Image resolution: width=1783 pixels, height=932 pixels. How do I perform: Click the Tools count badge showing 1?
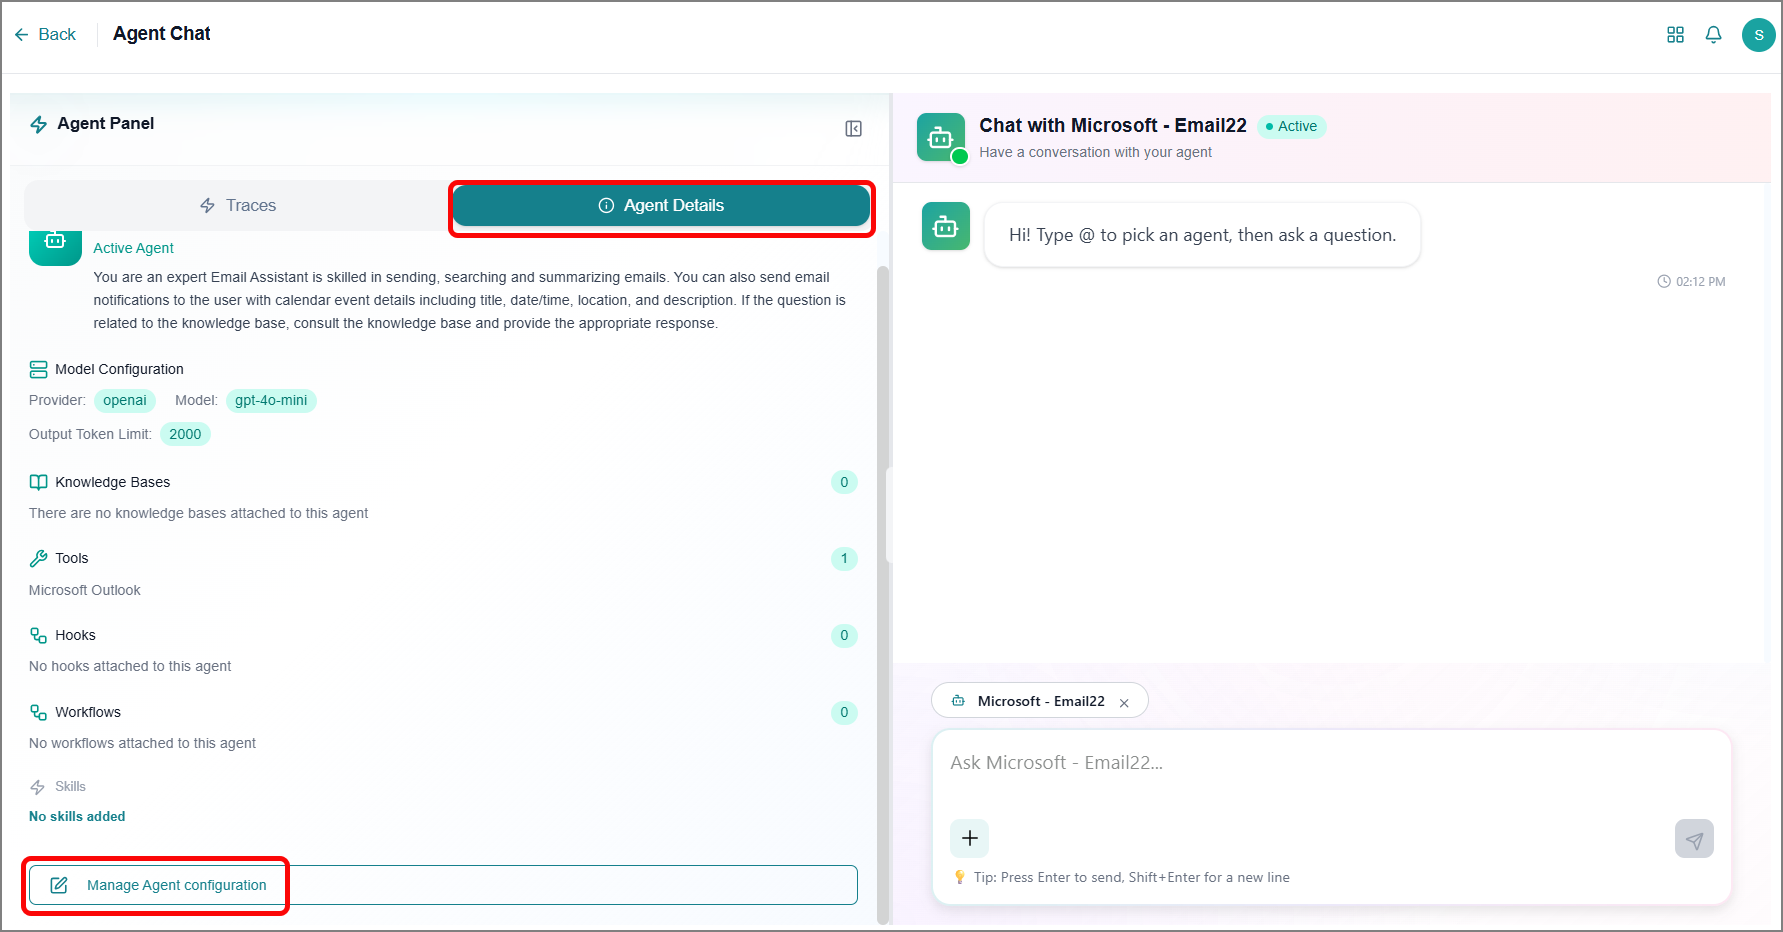click(844, 558)
